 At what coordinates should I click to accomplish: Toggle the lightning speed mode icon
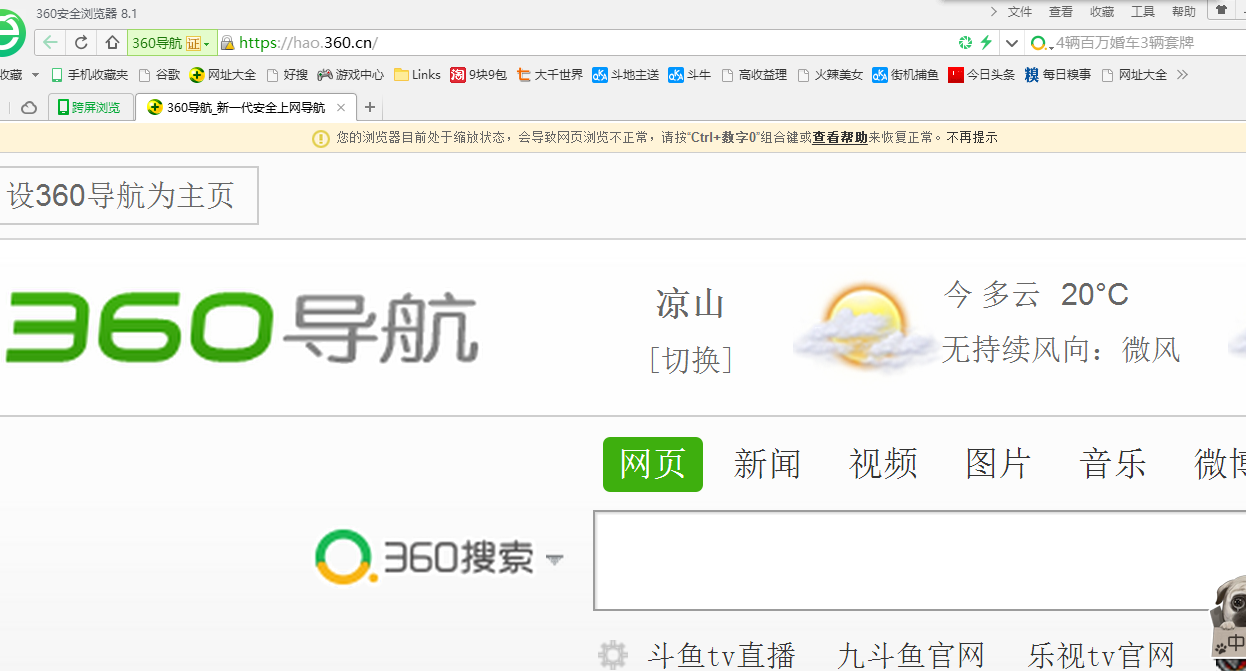coord(986,43)
